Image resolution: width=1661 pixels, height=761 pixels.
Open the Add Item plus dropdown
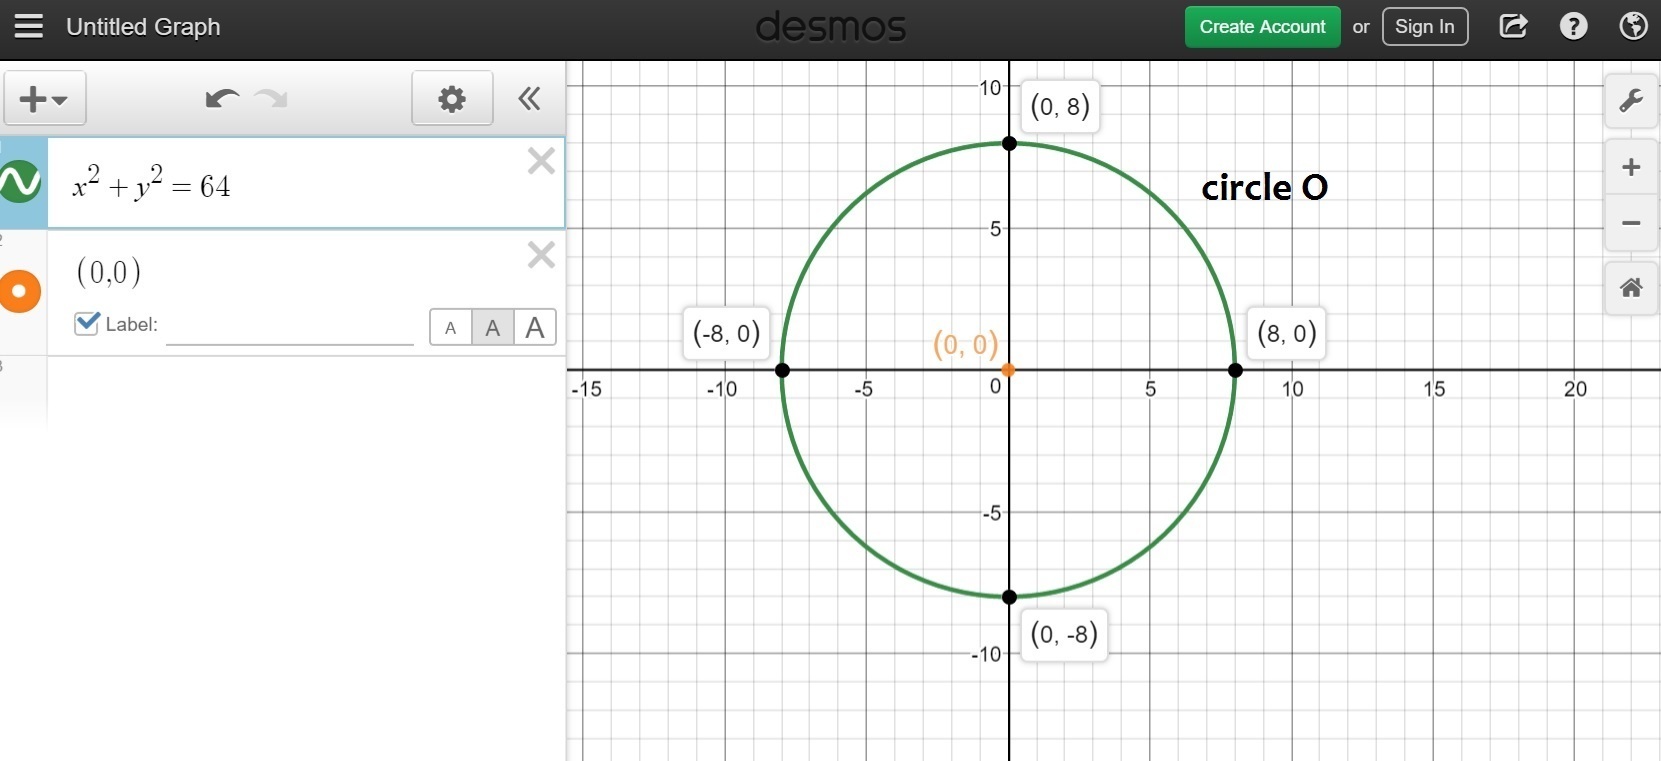(45, 98)
